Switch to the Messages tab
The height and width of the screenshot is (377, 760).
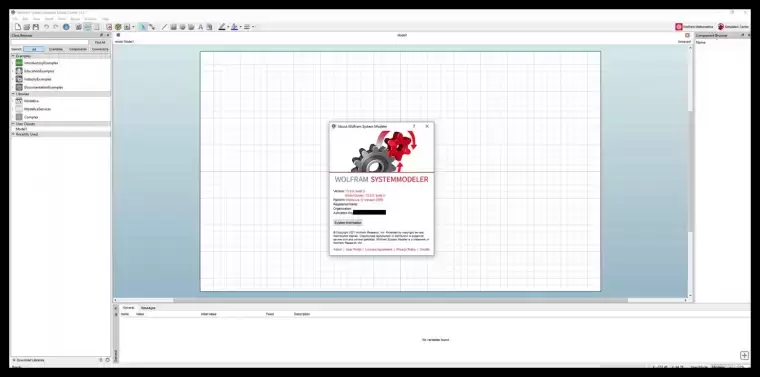148,308
